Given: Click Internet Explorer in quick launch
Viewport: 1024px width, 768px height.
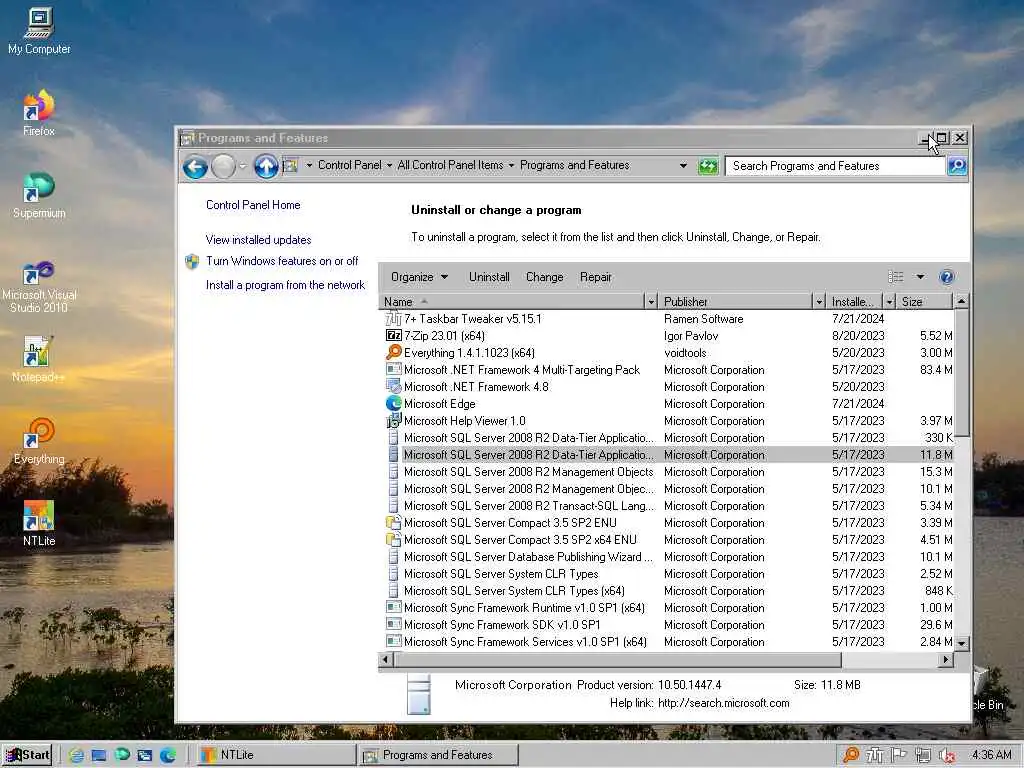Looking at the screenshot, I should tap(76, 755).
